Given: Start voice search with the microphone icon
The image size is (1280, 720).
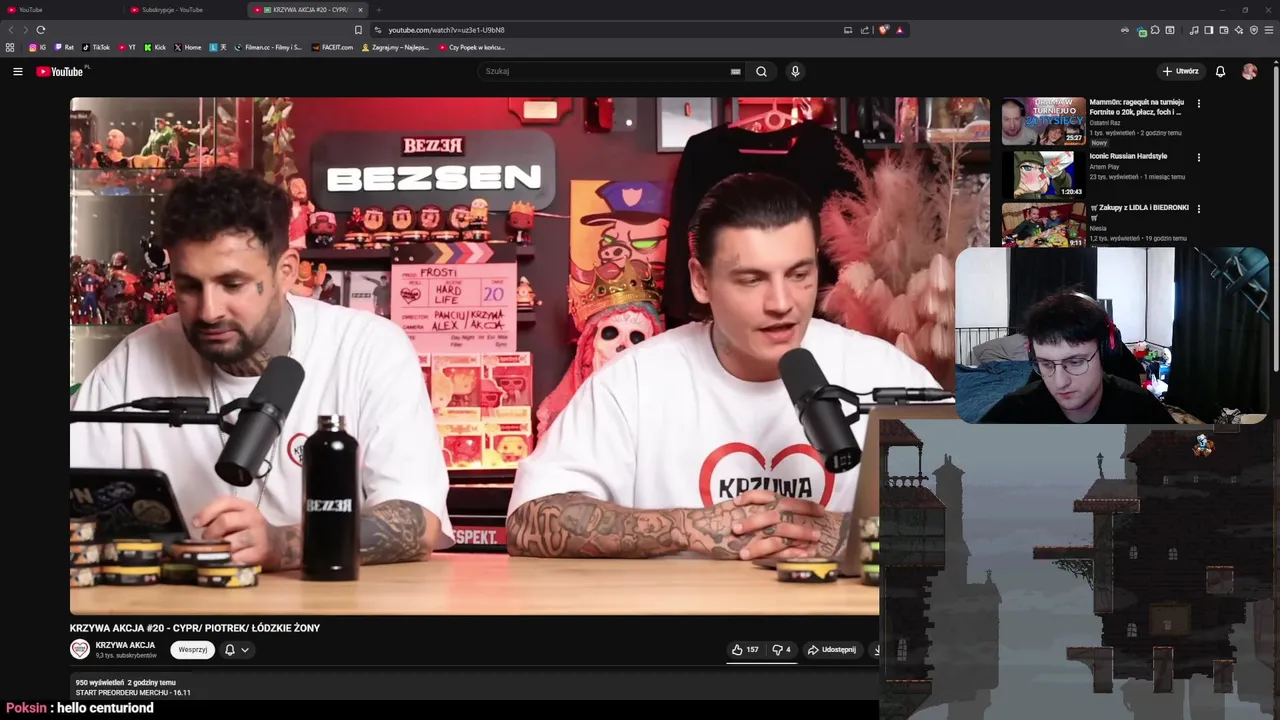Looking at the screenshot, I should [795, 71].
